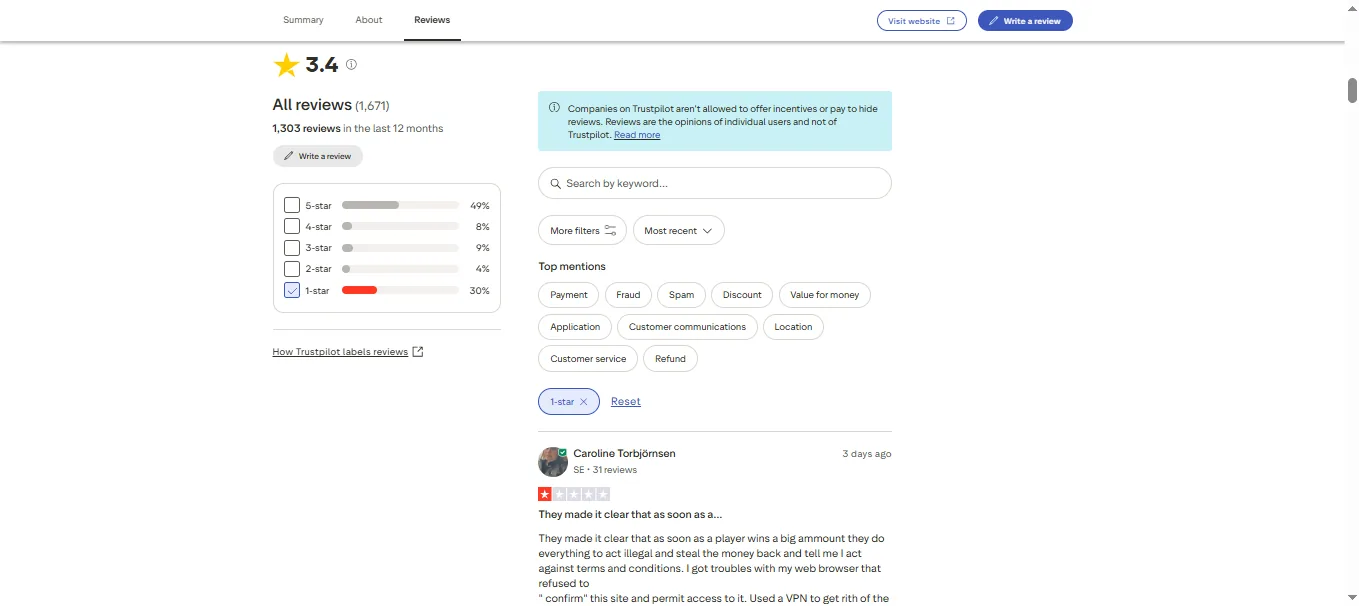The image size is (1359, 606).
Task: Click the red 1-star percentage bar
Action: point(400,291)
